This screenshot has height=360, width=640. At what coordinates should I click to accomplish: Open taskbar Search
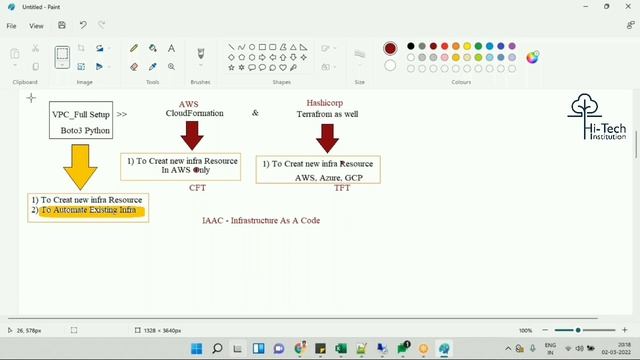[x=218, y=349]
